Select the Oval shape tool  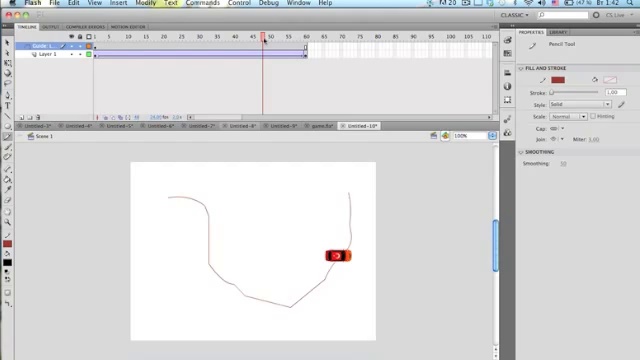click(7, 127)
